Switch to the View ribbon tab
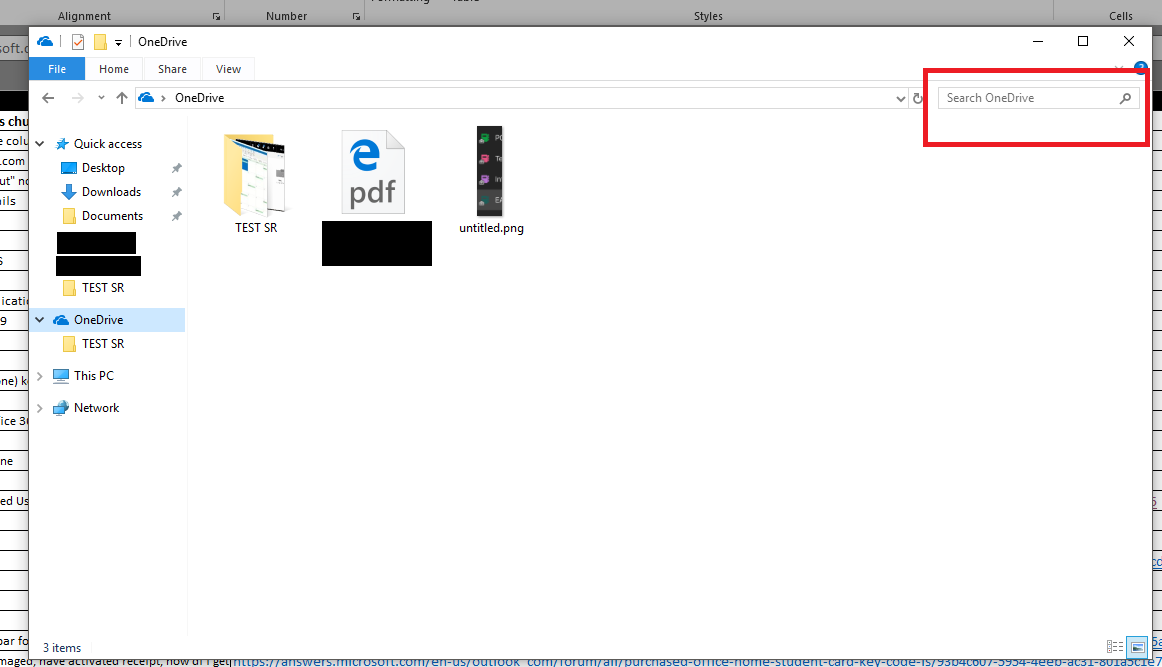Screen dimensions: 1162x667 tap(228, 69)
